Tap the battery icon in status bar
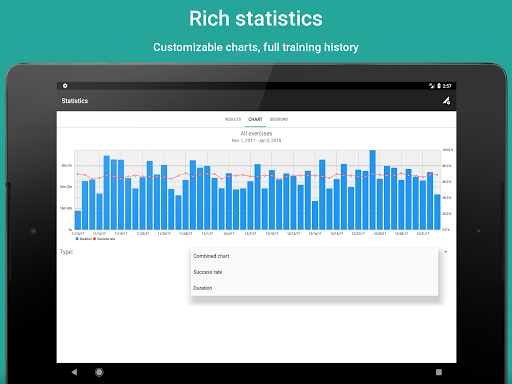 pos(439,86)
